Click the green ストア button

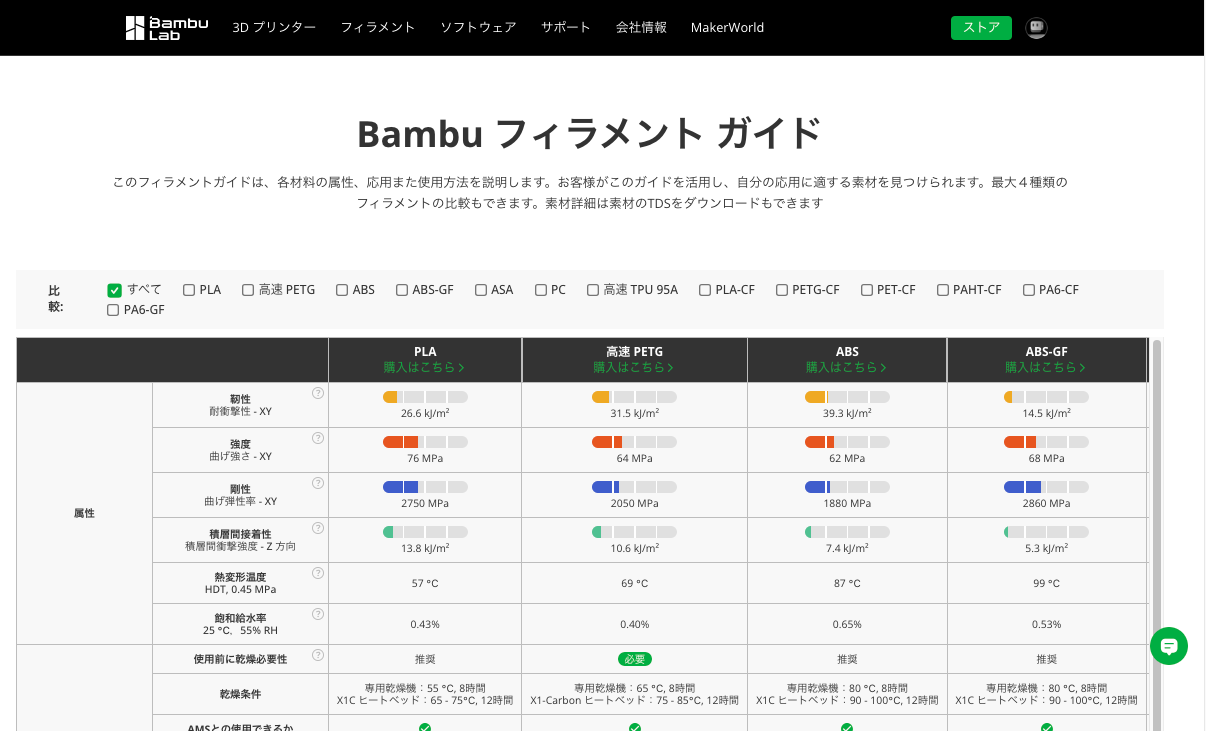tap(981, 28)
